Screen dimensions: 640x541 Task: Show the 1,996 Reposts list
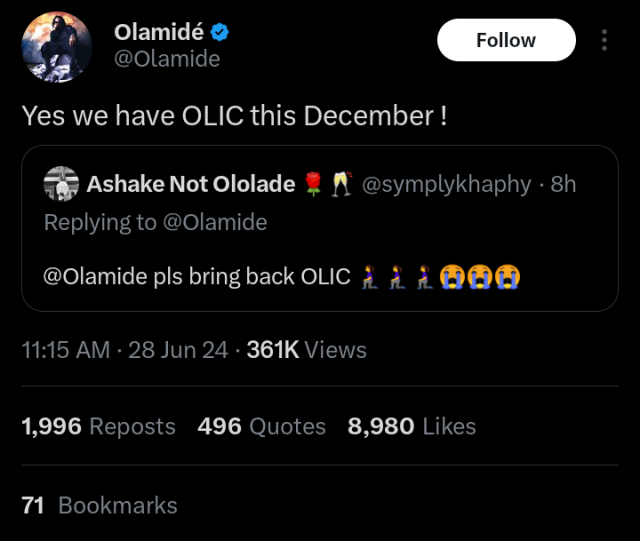click(x=98, y=426)
